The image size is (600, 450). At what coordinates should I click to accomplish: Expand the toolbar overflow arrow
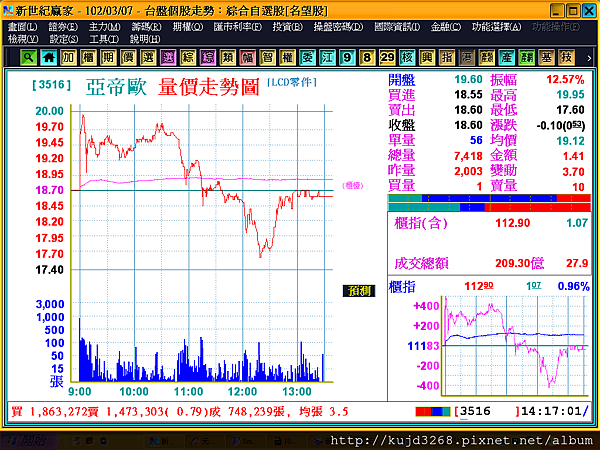589,59
